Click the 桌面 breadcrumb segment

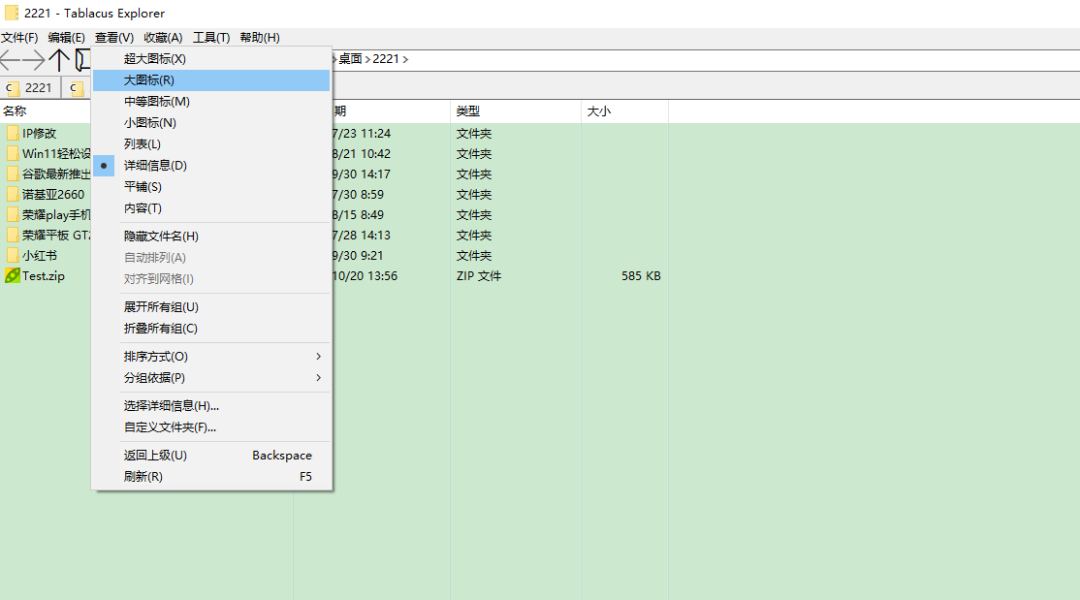(x=350, y=59)
